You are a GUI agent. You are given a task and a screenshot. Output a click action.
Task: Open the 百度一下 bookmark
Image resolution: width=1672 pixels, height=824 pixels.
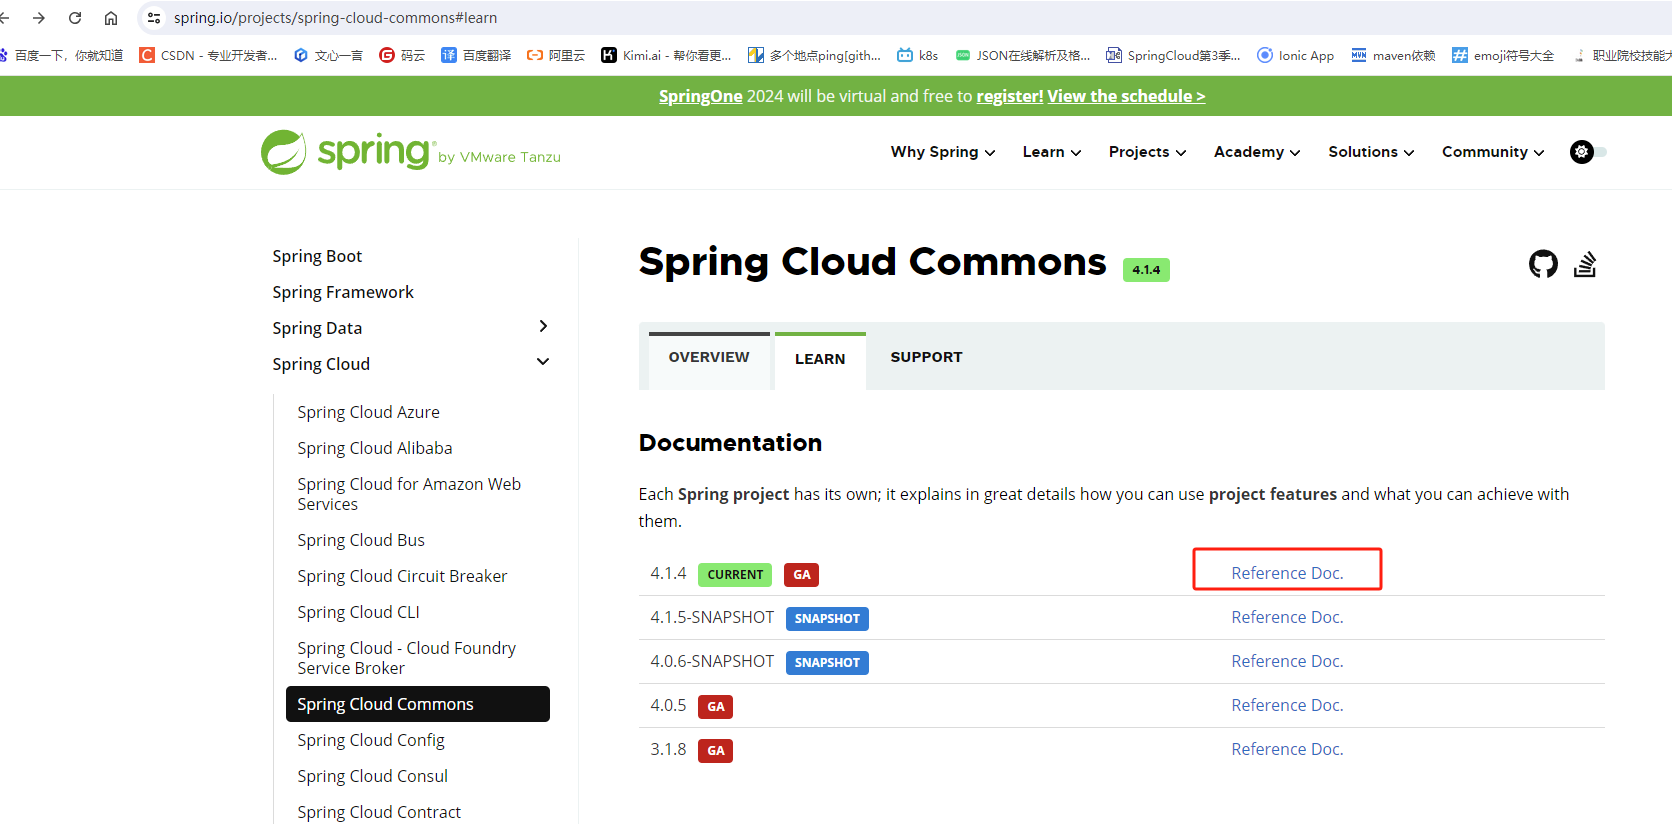click(62, 55)
